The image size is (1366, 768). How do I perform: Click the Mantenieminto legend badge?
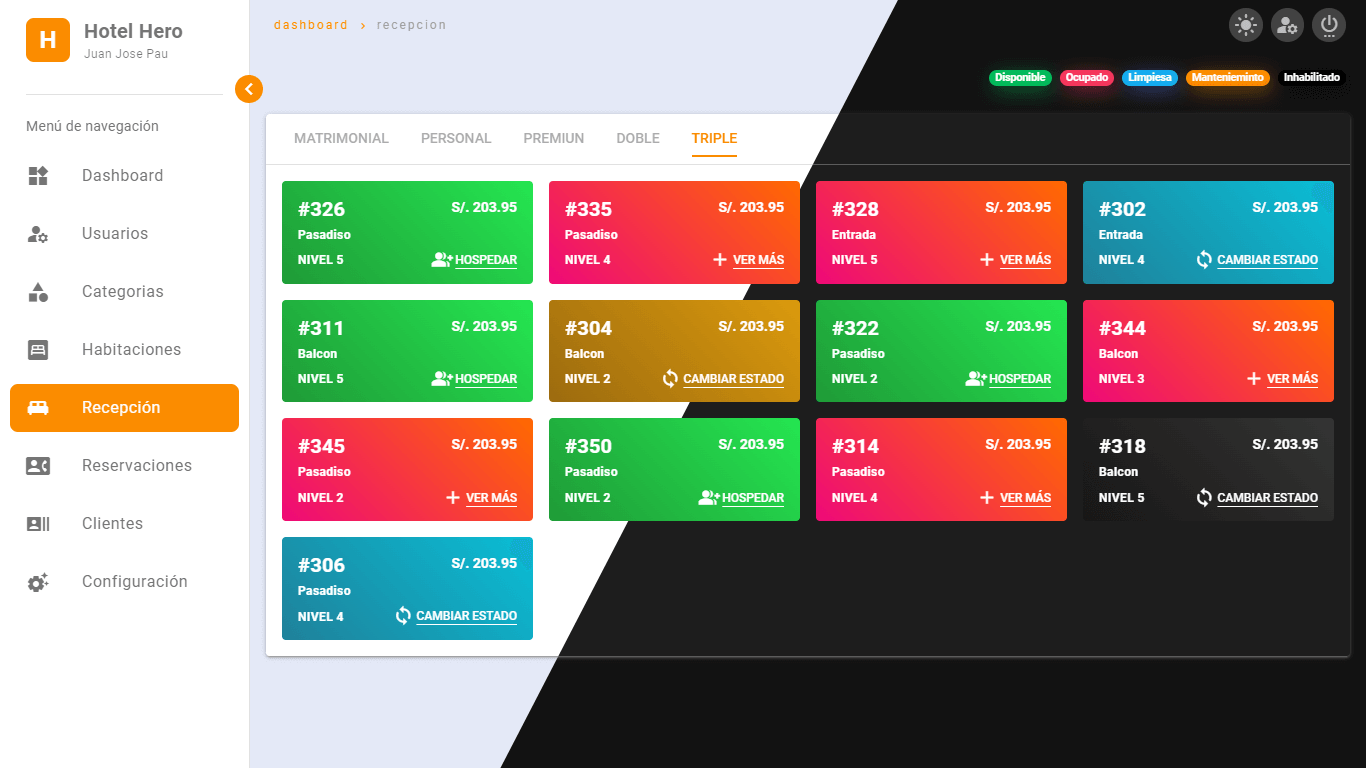point(1228,78)
